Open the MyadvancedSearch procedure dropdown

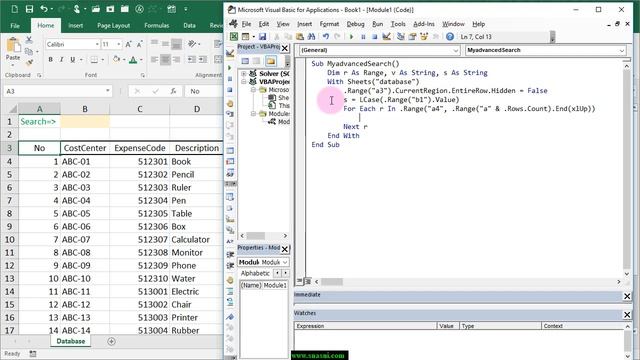coord(622,50)
